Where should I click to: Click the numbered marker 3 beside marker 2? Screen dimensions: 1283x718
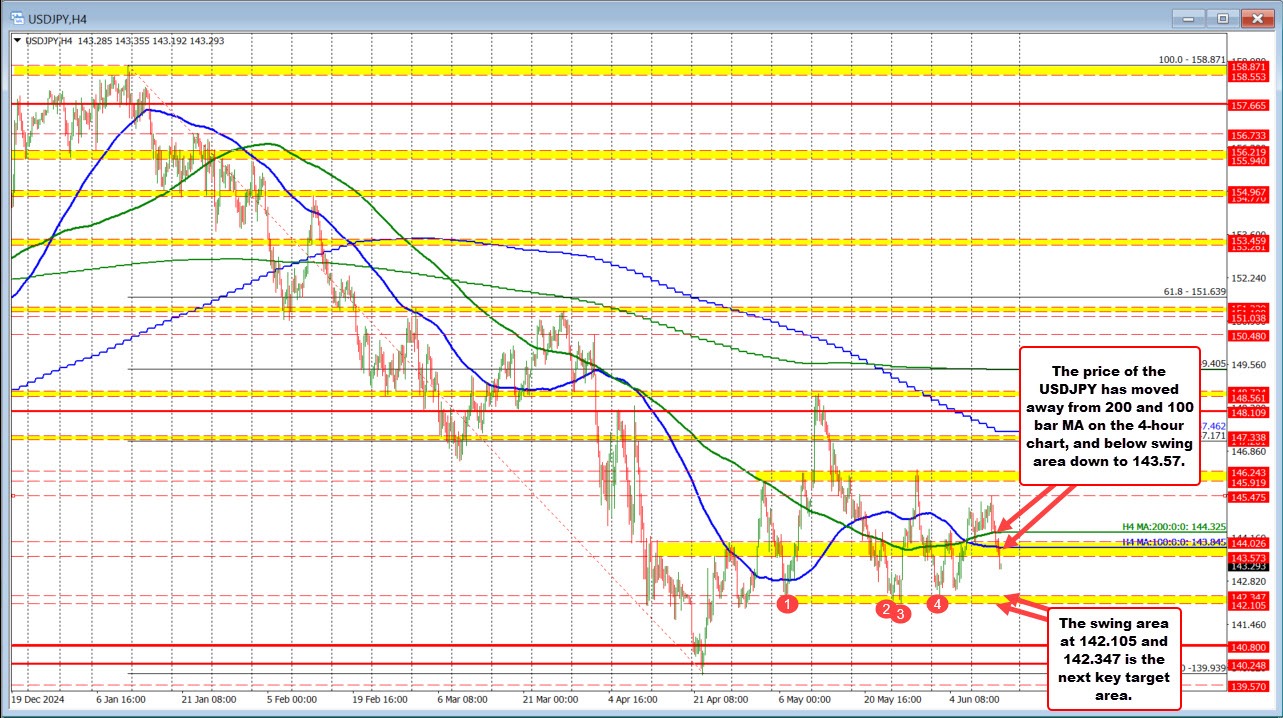point(899,614)
